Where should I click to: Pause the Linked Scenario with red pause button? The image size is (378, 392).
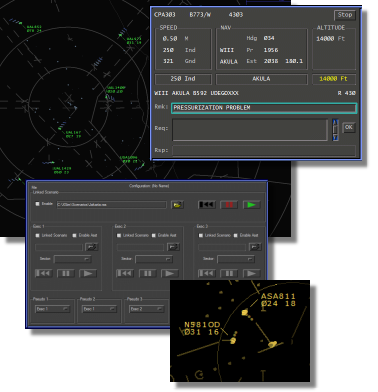coord(229,205)
